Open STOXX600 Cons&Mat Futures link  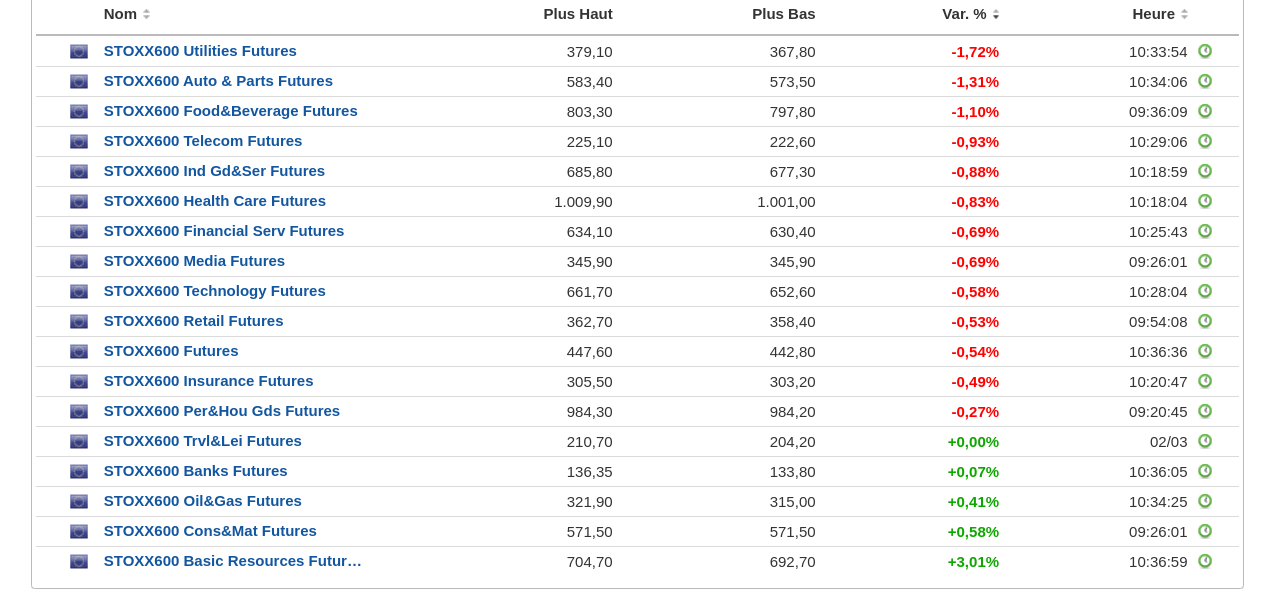click(210, 531)
